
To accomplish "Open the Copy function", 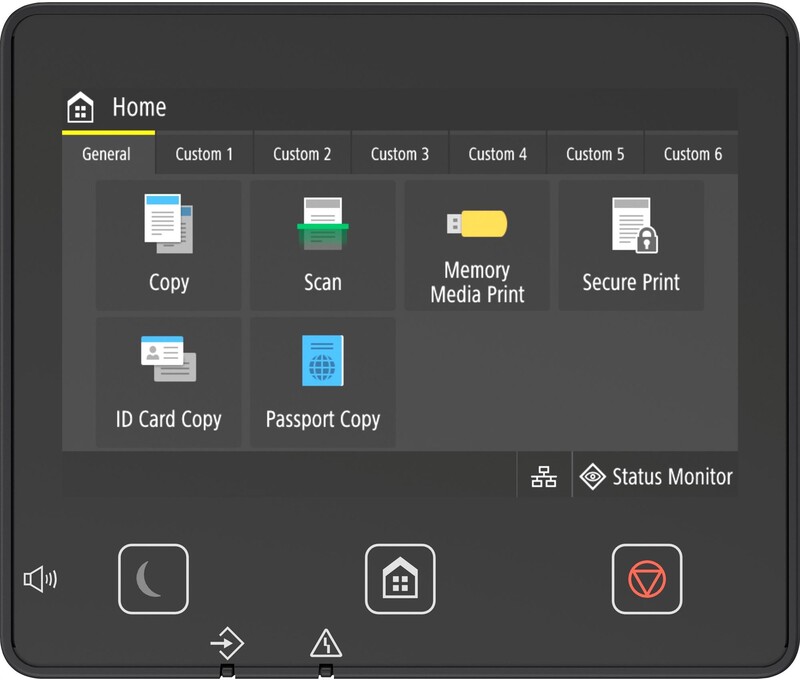I will (168, 245).
